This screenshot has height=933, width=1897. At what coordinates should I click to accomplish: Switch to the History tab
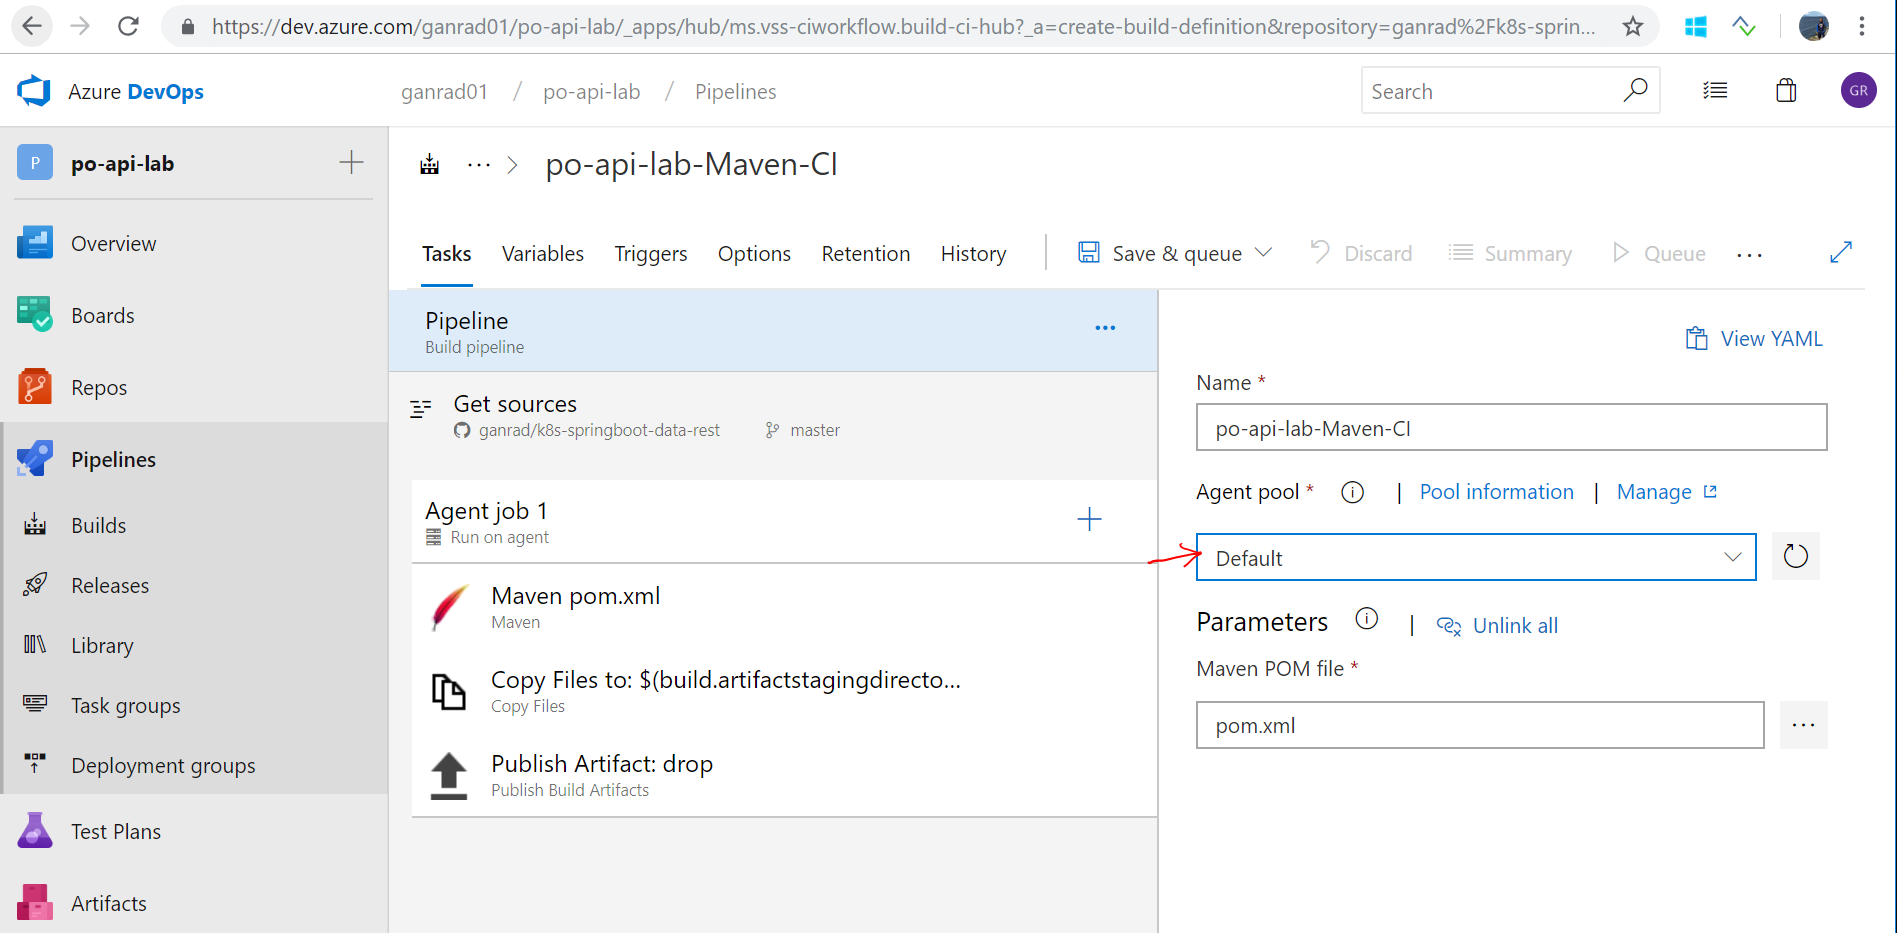973,254
